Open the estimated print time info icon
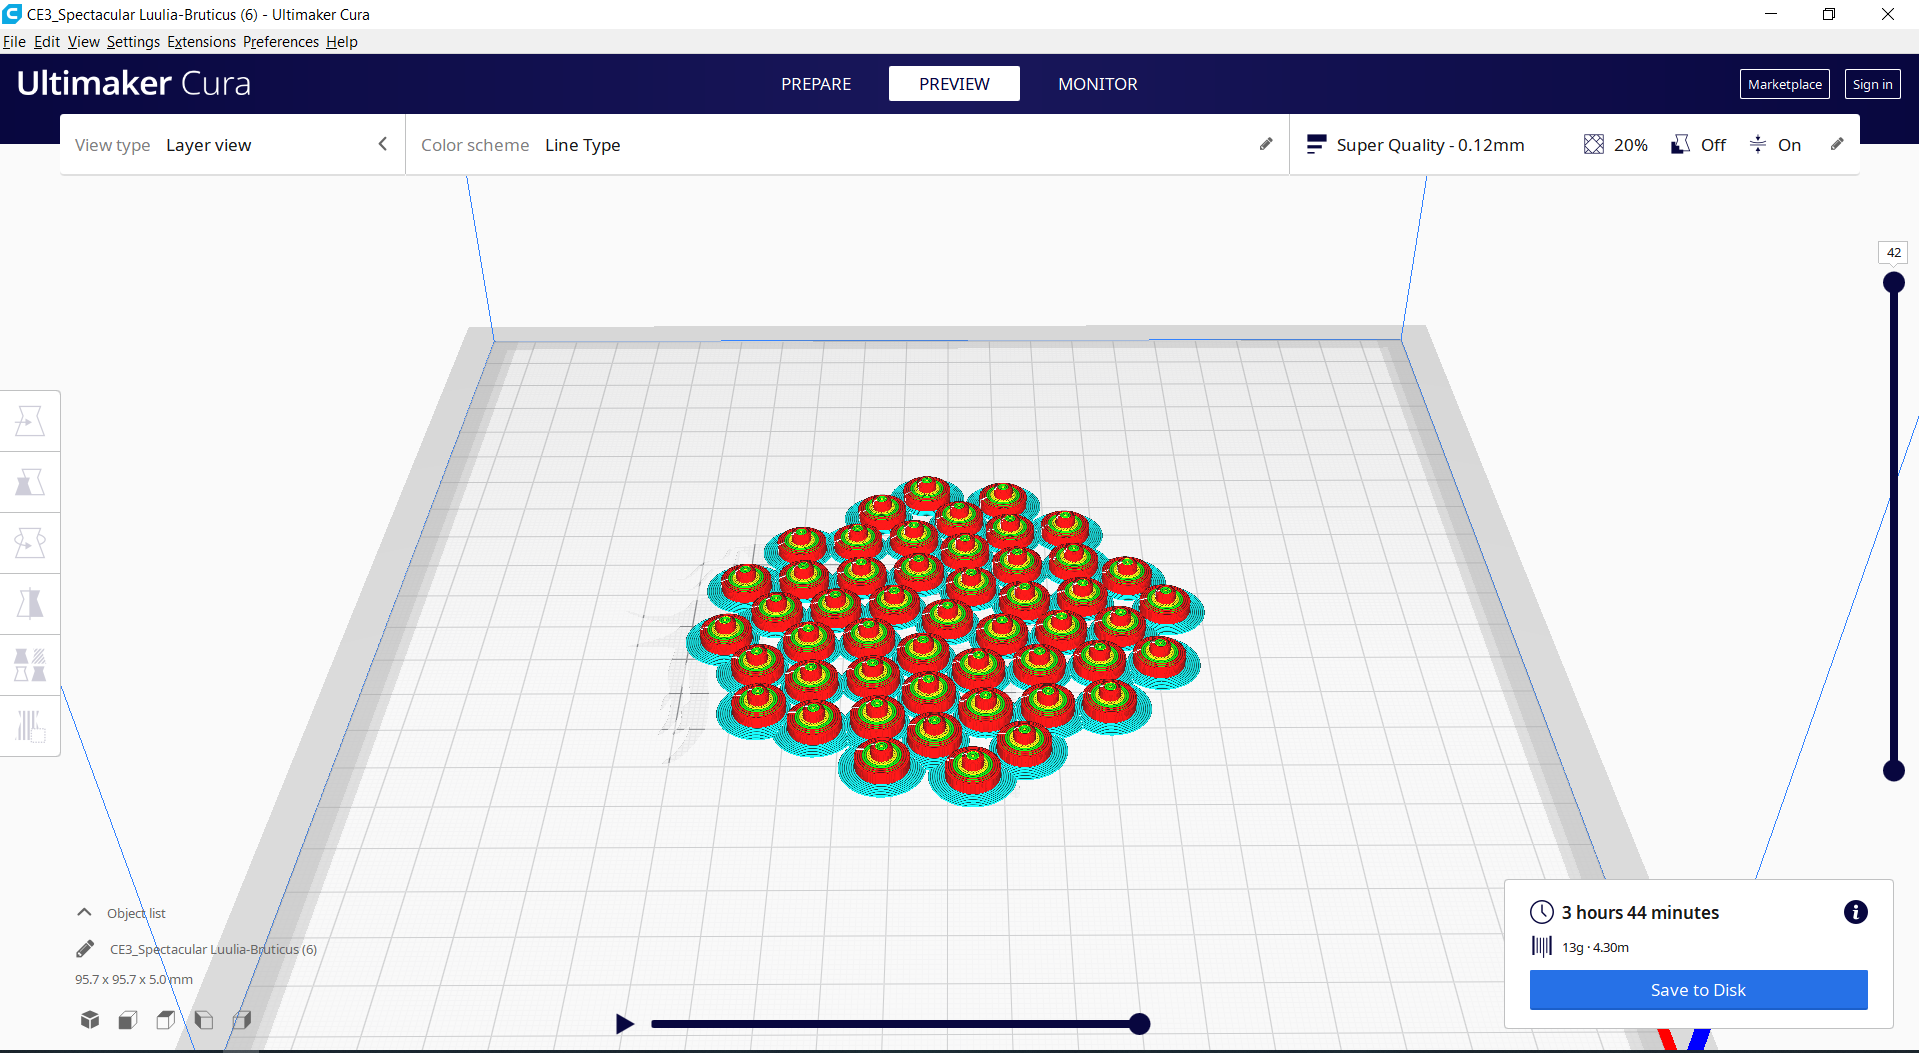Viewport: 1919px width, 1053px height. [x=1855, y=911]
